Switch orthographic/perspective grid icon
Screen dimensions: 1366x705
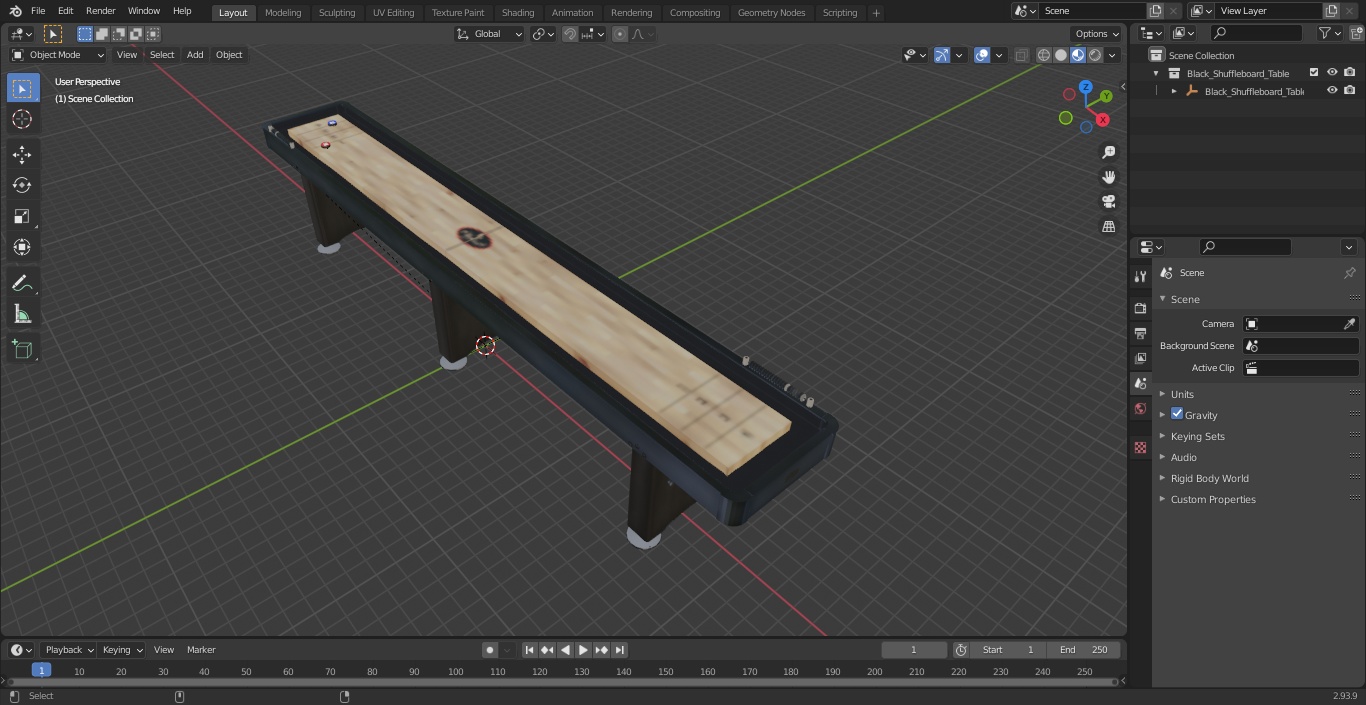1108,227
